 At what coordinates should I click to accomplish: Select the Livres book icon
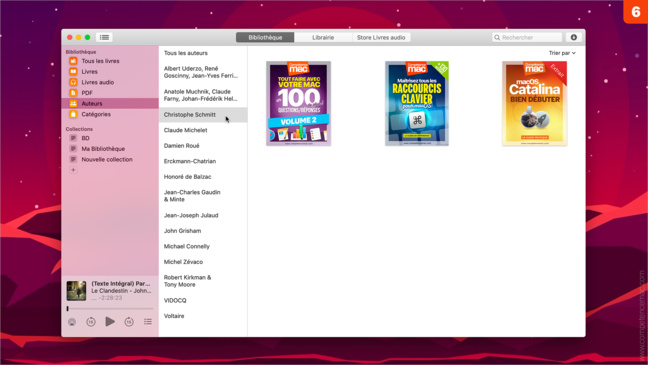(73, 72)
